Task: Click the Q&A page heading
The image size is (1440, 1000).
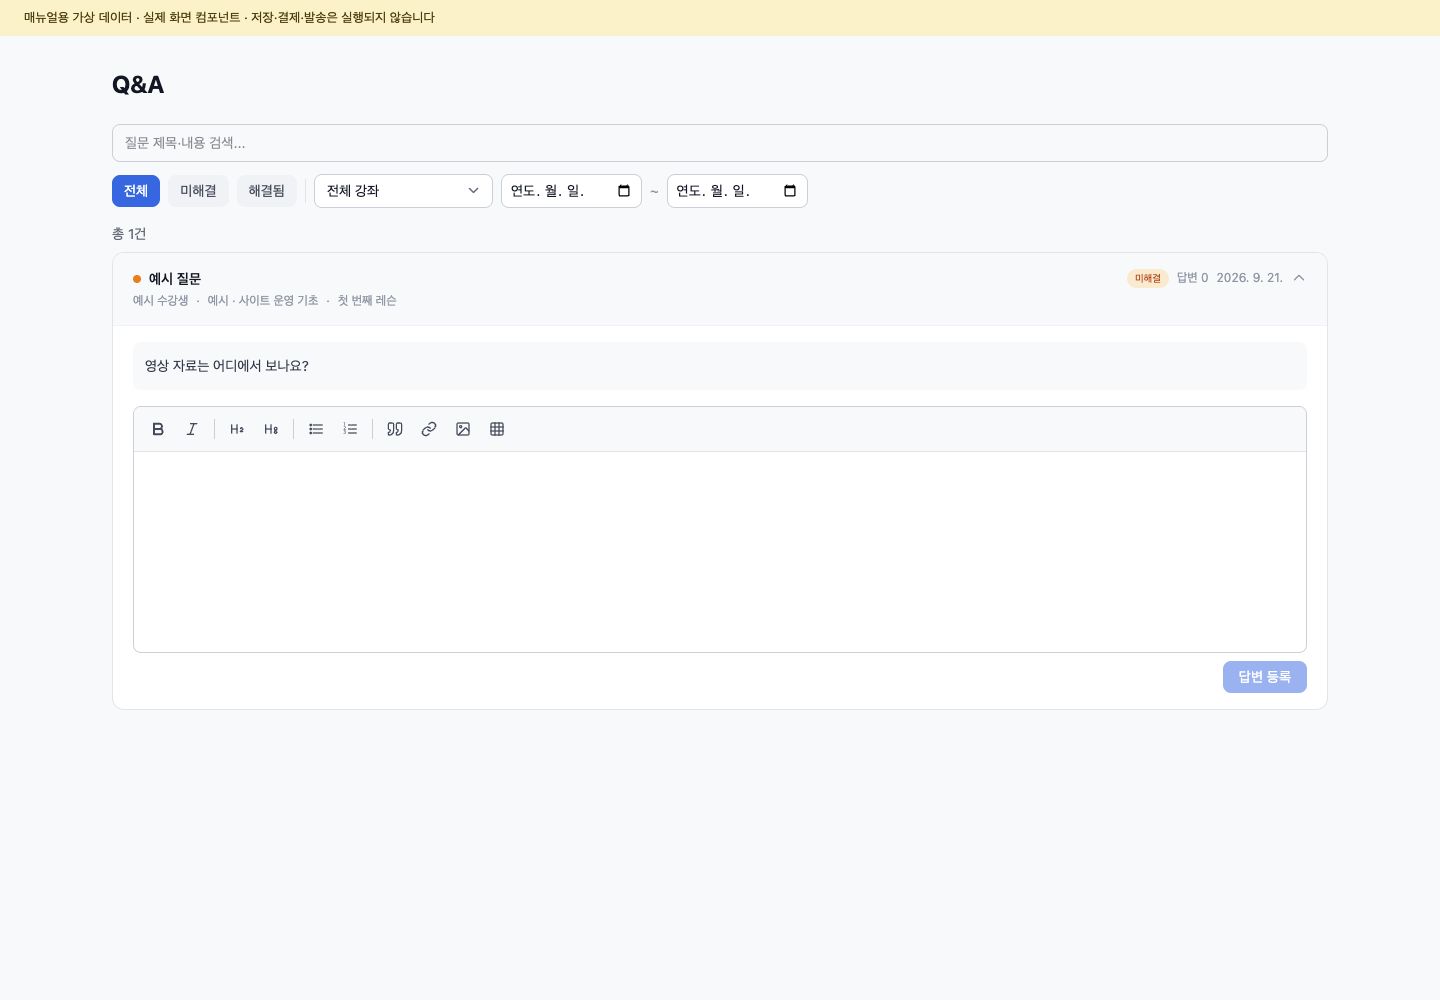Action: 138,85
